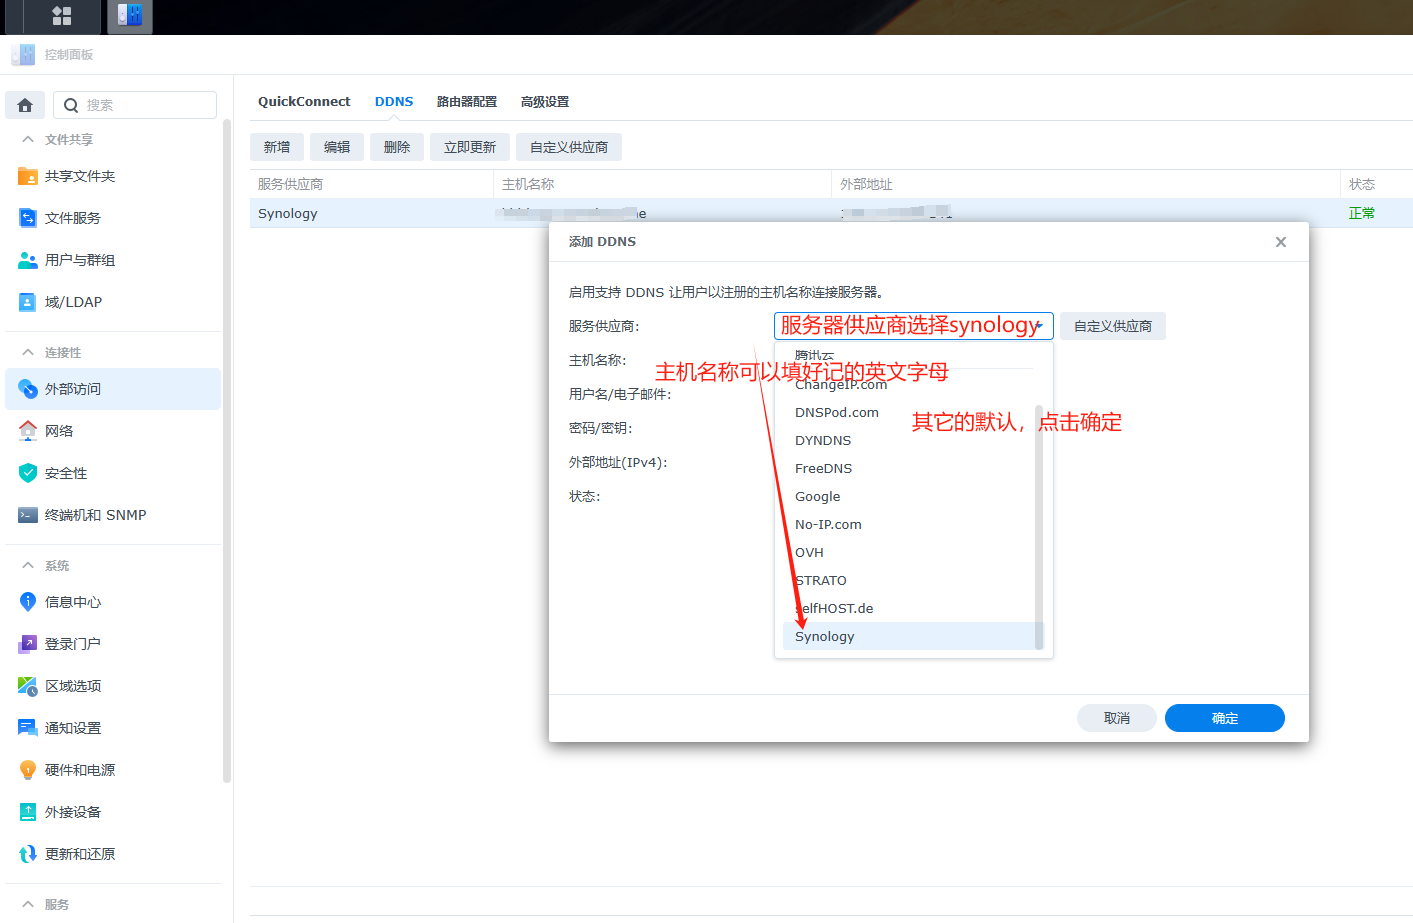This screenshot has height=923, width=1413.
Task: Collapse the System (系统) section
Action: pyautogui.click(x=28, y=566)
